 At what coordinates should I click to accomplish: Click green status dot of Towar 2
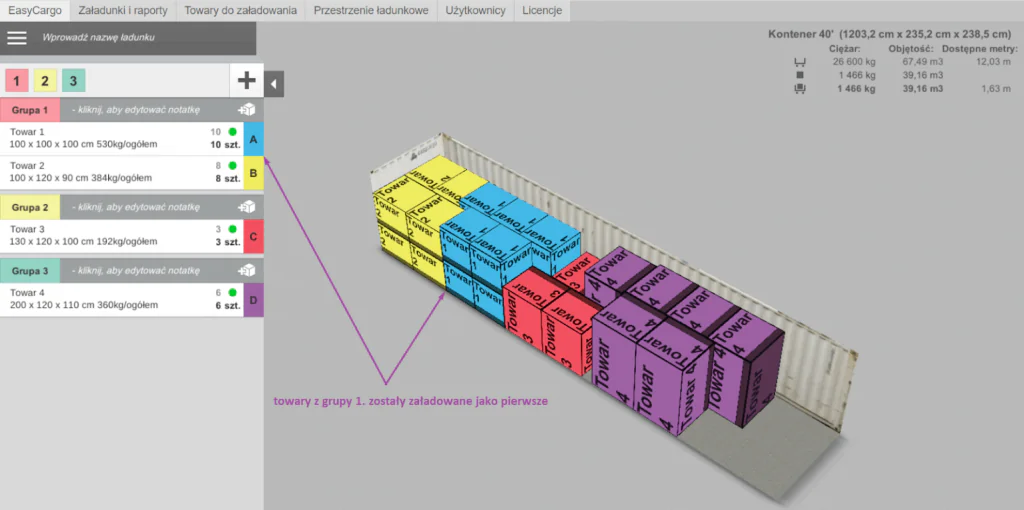coord(232,166)
